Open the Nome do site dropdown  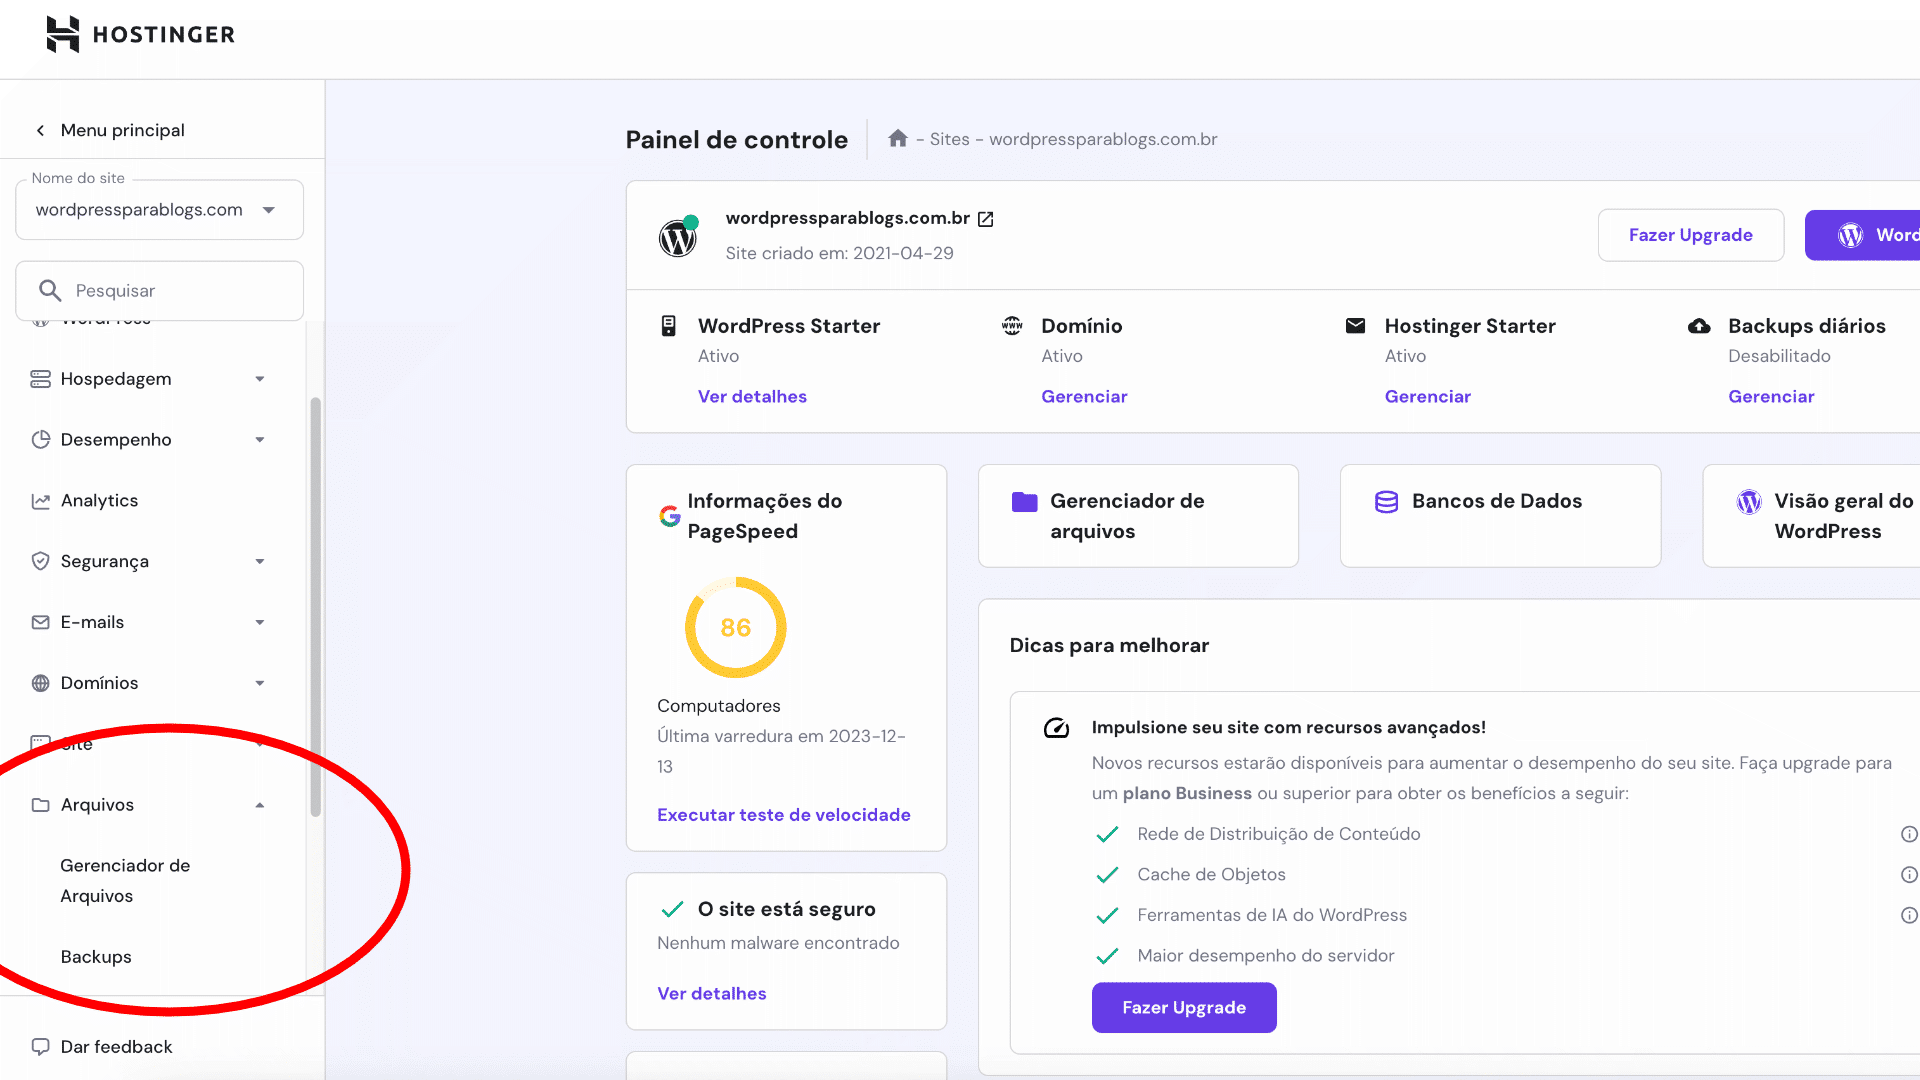pos(160,210)
